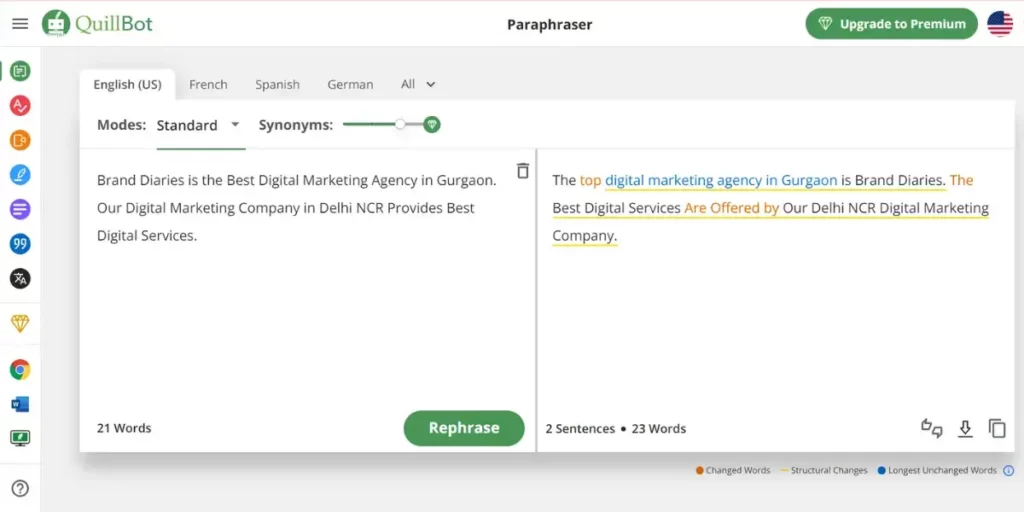Open the Chrome extension sidebar icon

pyautogui.click(x=20, y=370)
